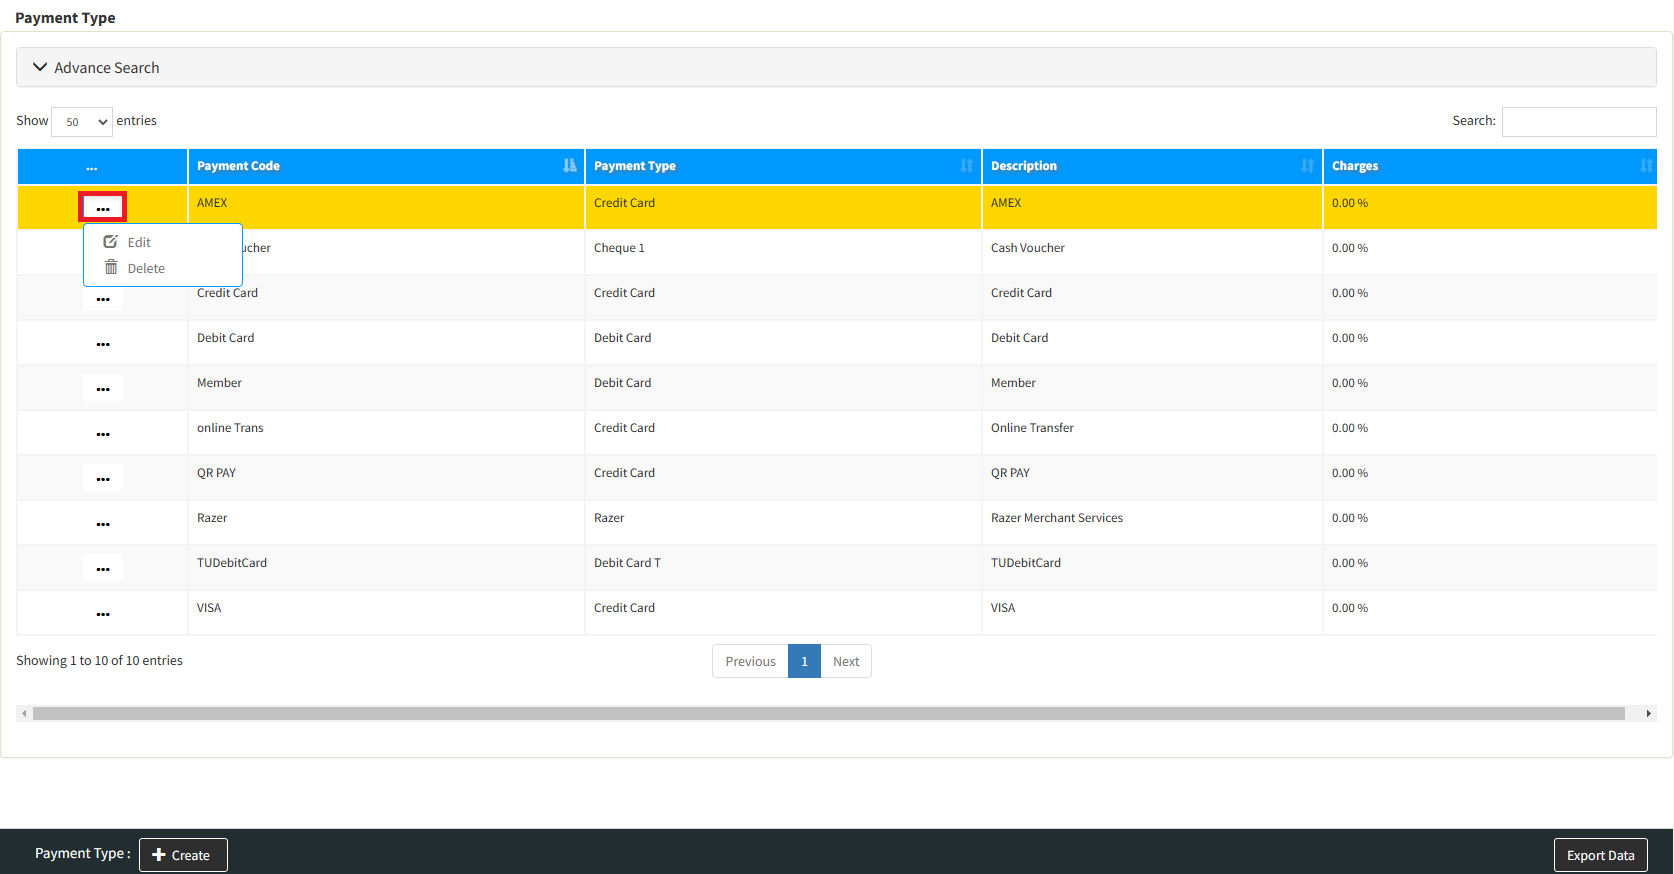1674x874 pixels.
Task: Open actions menu for TUDebitCard row
Action: (x=103, y=568)
